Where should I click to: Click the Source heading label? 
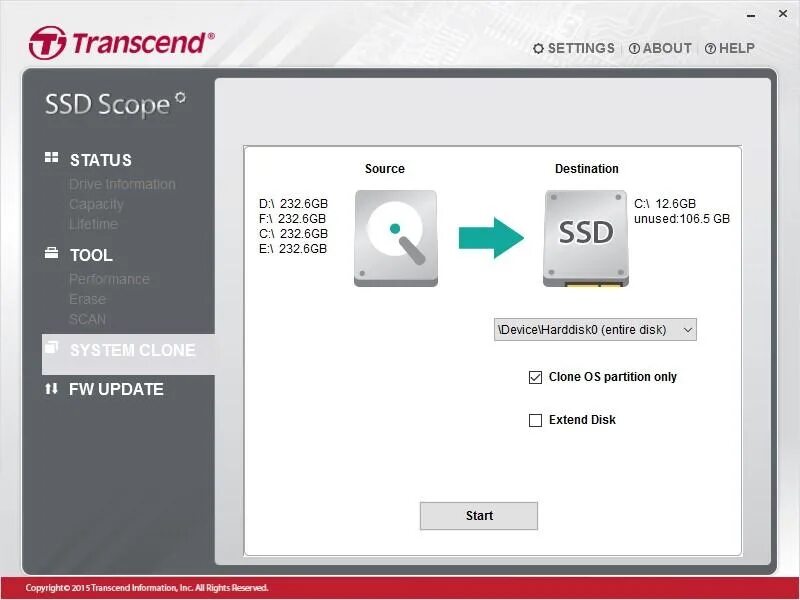point(385,169)
